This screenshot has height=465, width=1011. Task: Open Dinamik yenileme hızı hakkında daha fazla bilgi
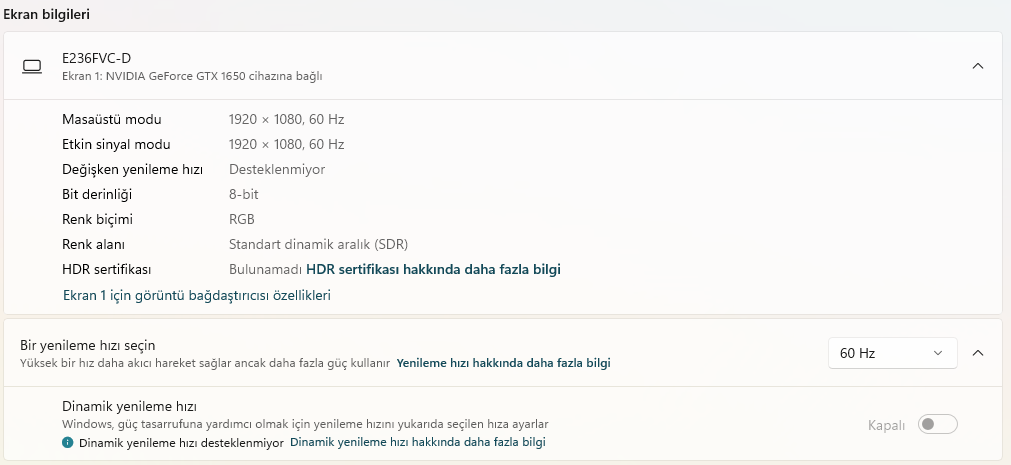pos(418,442)
